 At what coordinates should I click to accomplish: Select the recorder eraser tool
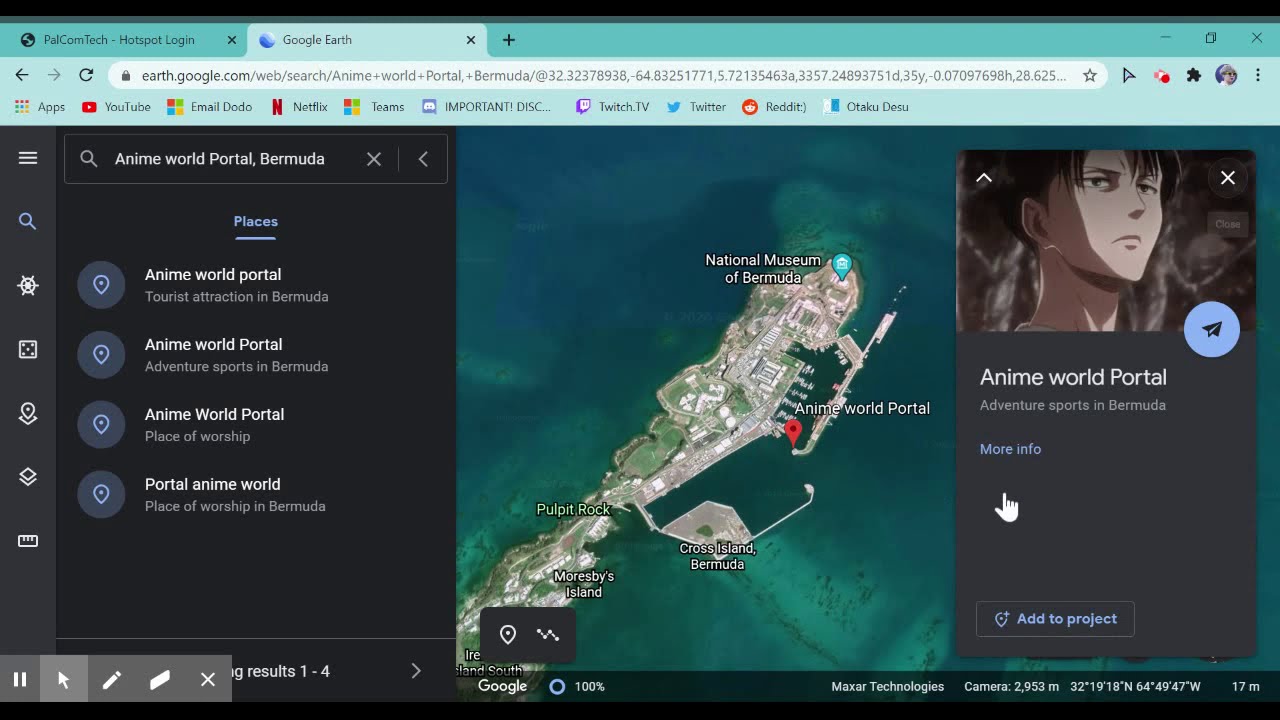(160, 680)
